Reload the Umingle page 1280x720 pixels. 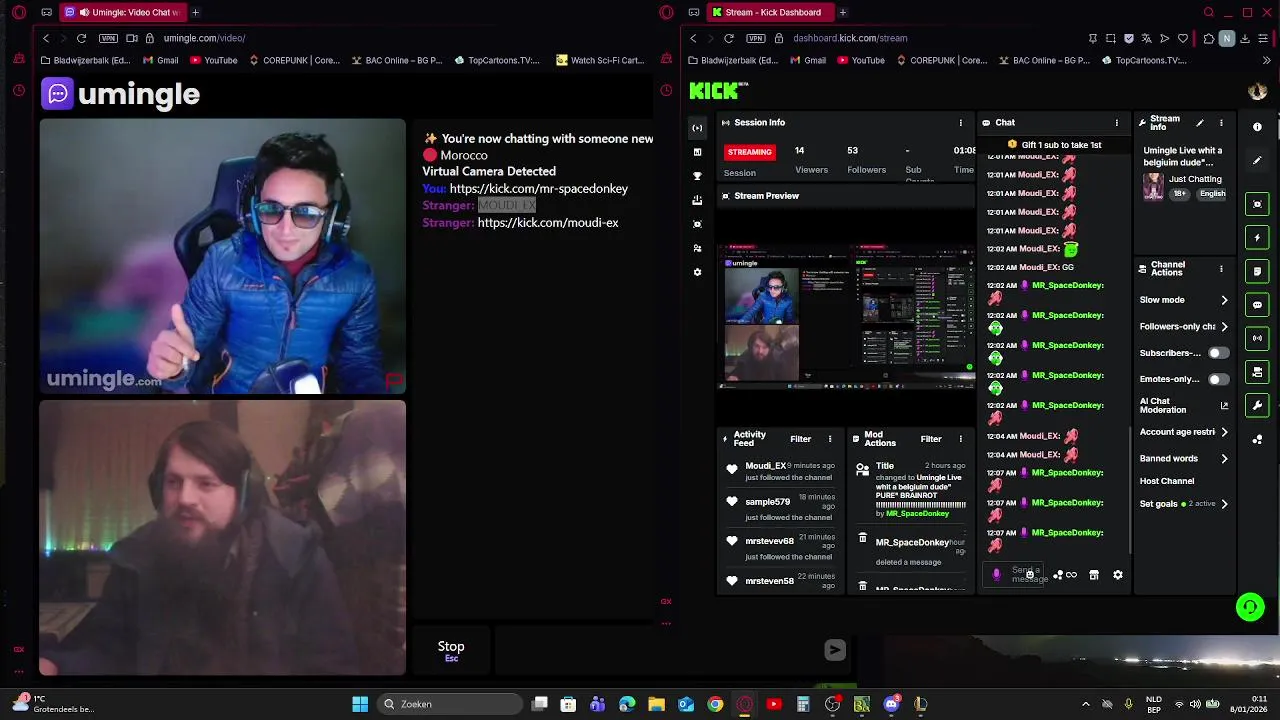(x=81, y=38)
